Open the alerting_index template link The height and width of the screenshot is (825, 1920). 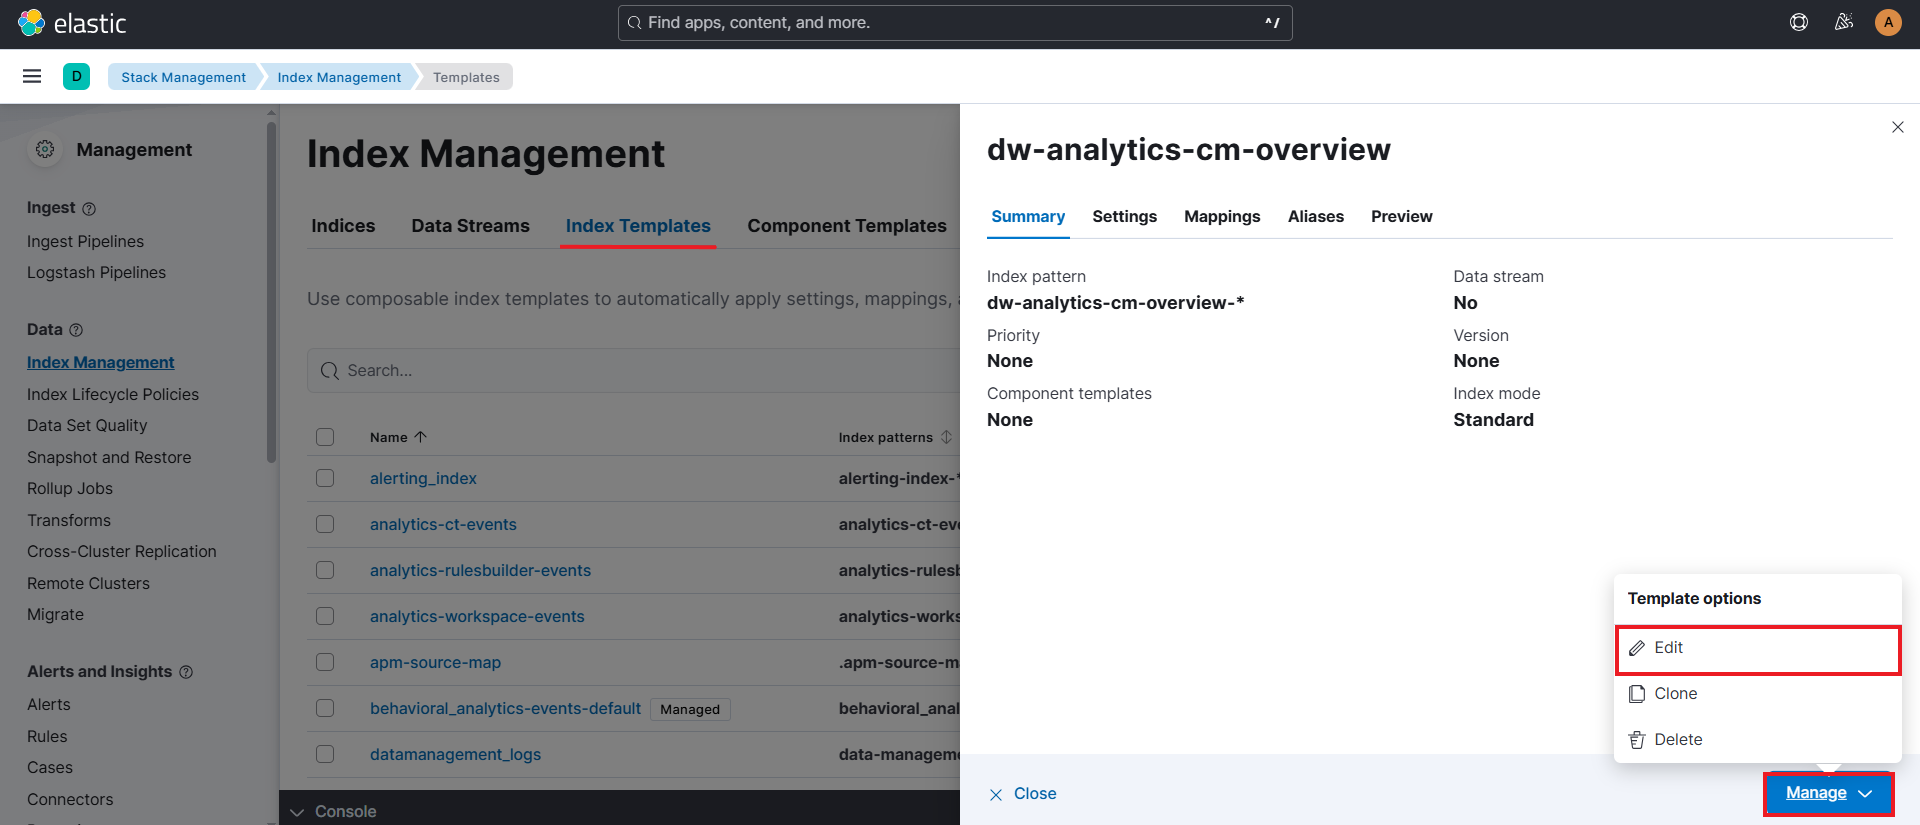[x=423, y=479]
